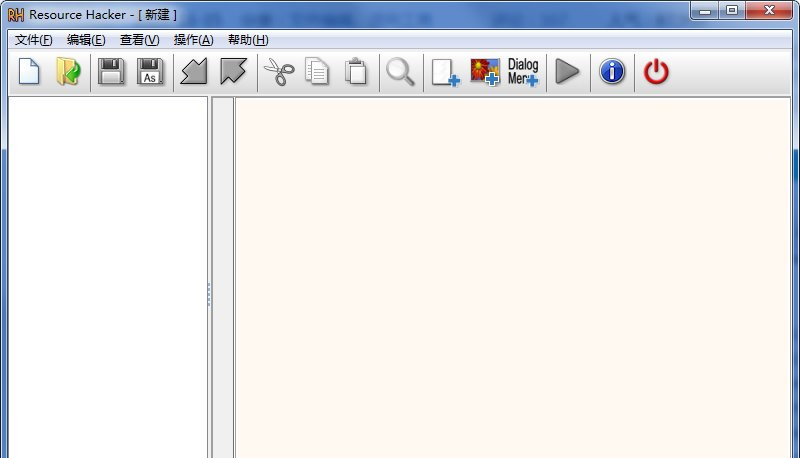Click the blue information icon

coord(612,72)
